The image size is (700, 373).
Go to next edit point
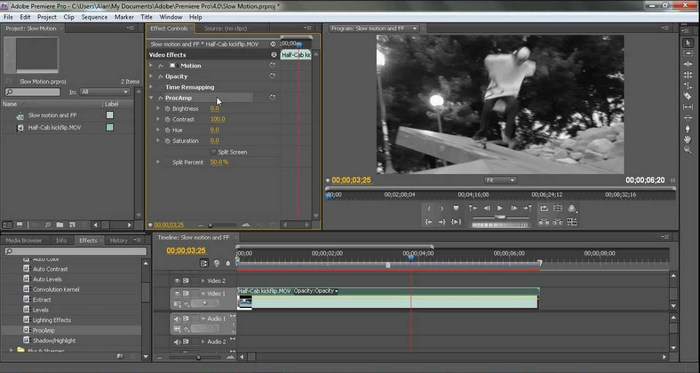(528, 208)
